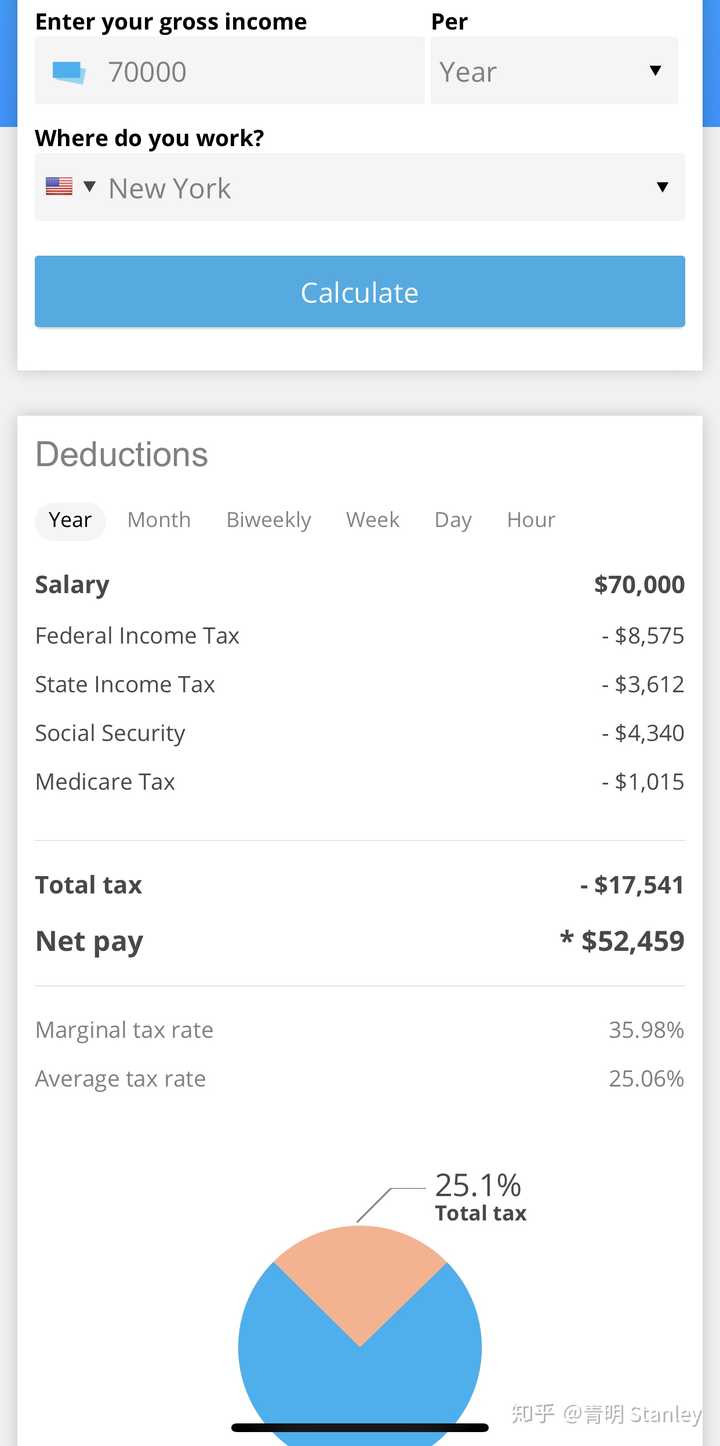Switch to the Biweekly deductions tab

point(268,521)
